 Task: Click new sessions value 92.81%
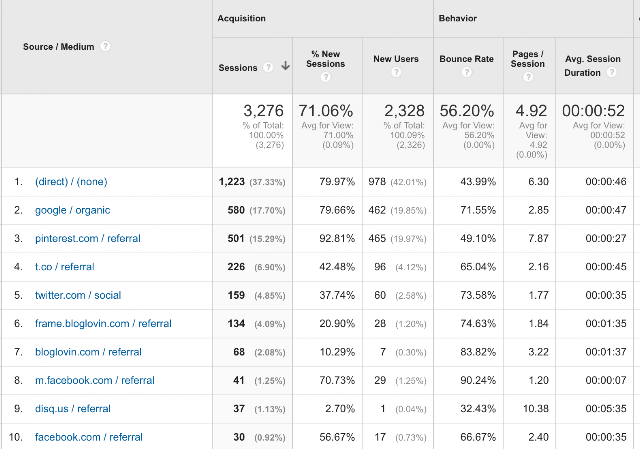tap(337, 238)
